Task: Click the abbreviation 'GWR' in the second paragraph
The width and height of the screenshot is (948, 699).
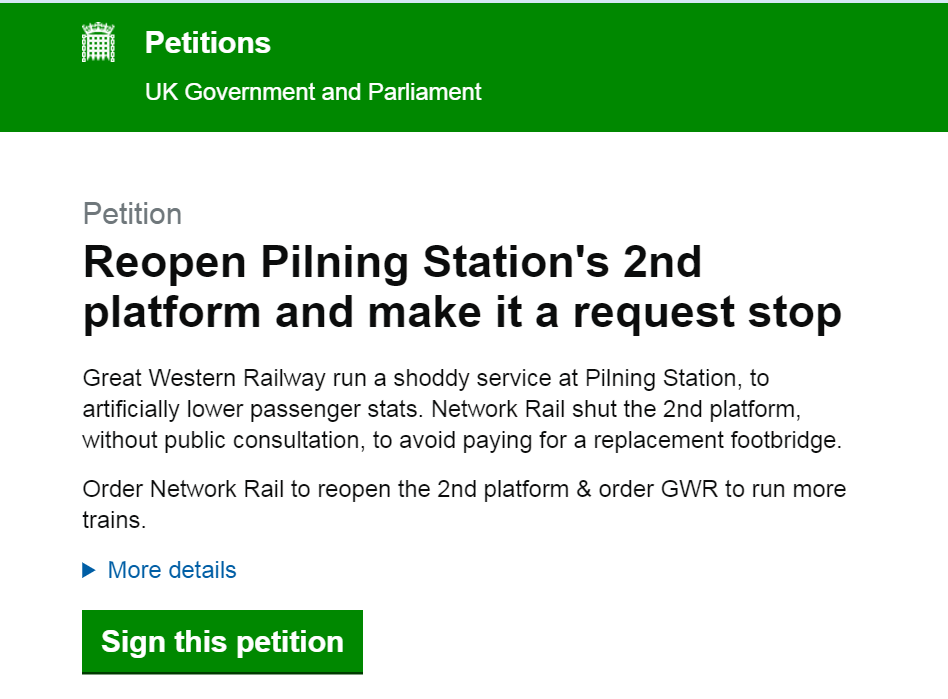Action: pos(689,489)
